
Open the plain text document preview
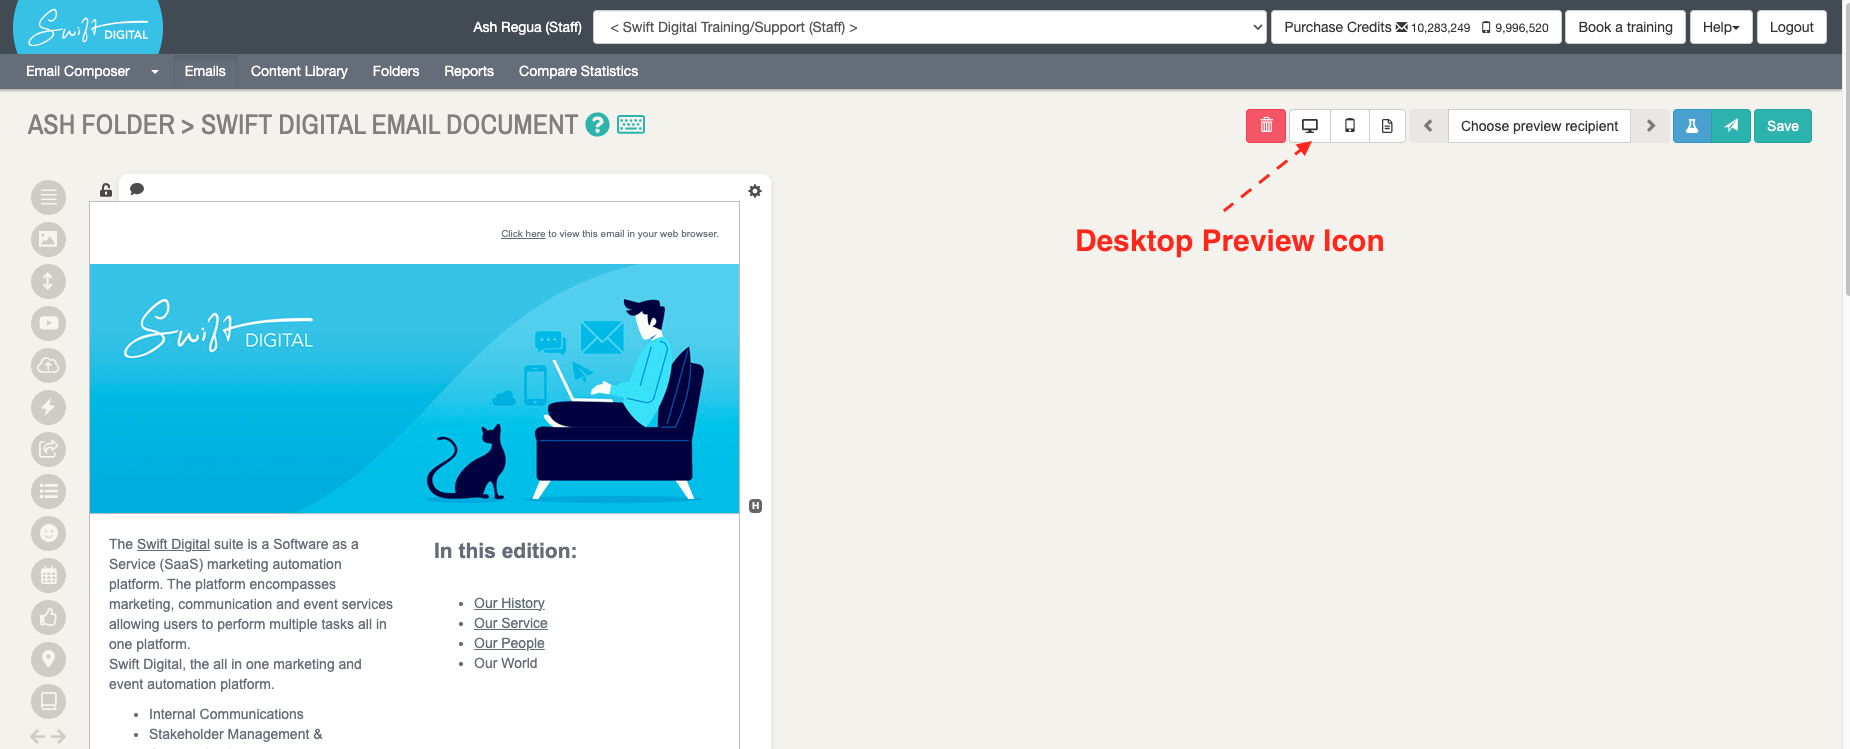(x=1387, y=126)
